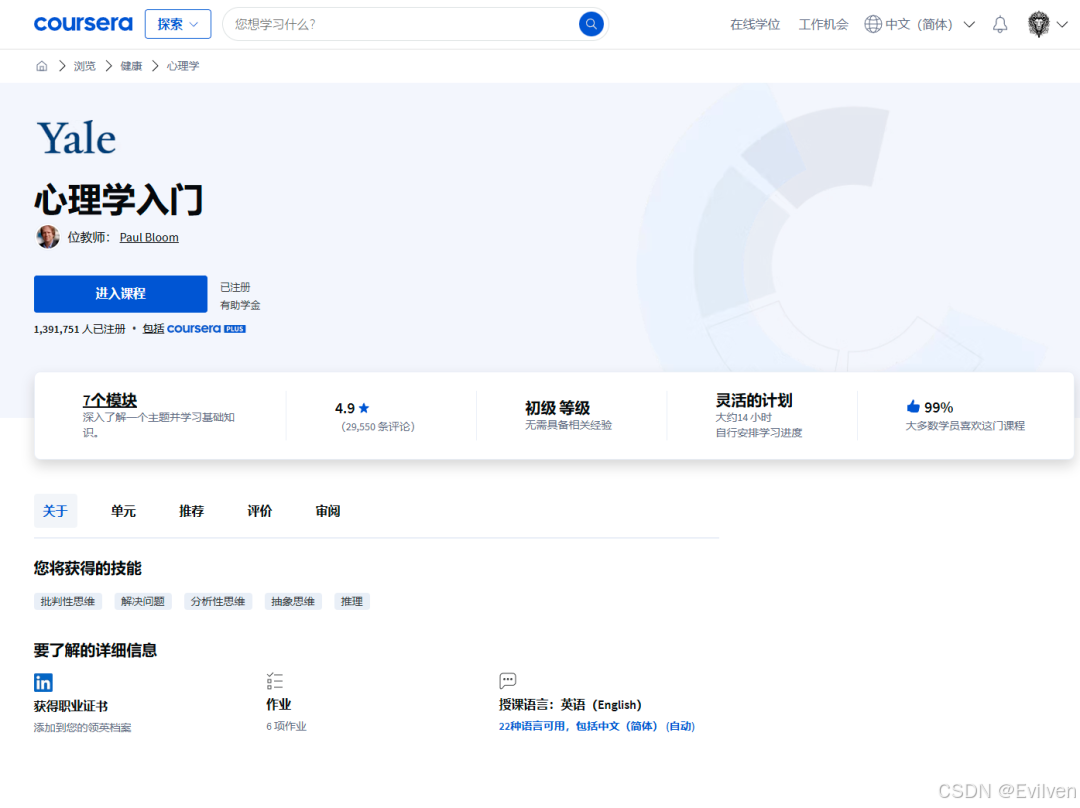Click the rating star icon

[x=364, y=408]
